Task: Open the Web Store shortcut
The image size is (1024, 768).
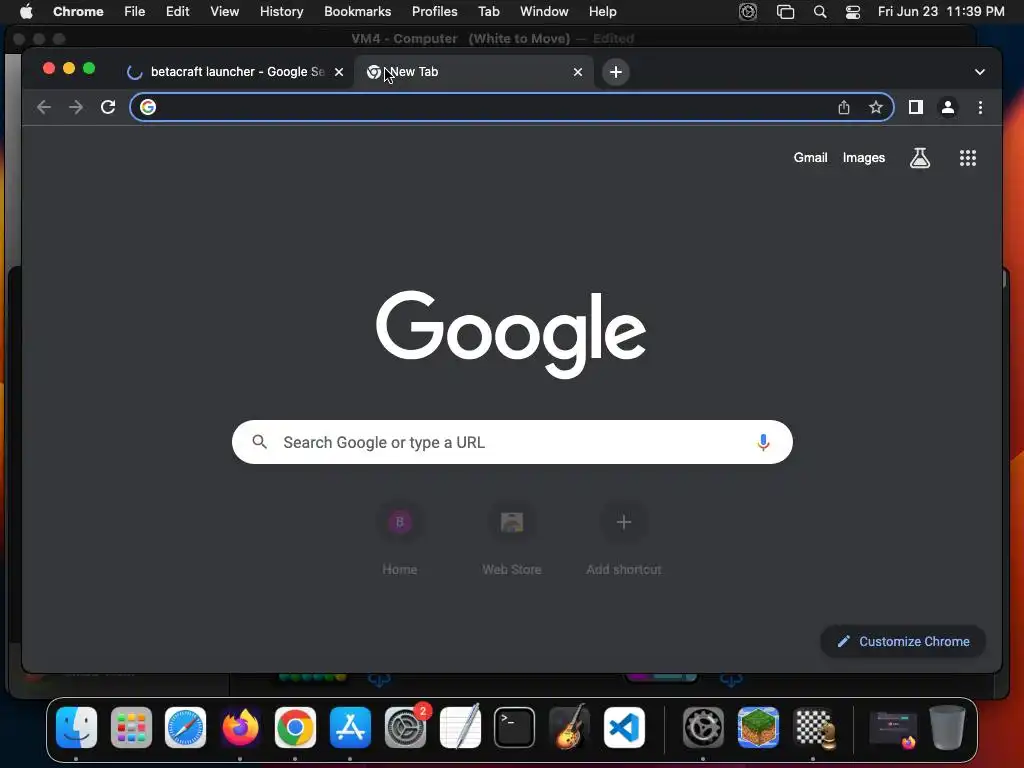Action: (x=512, y=540)
